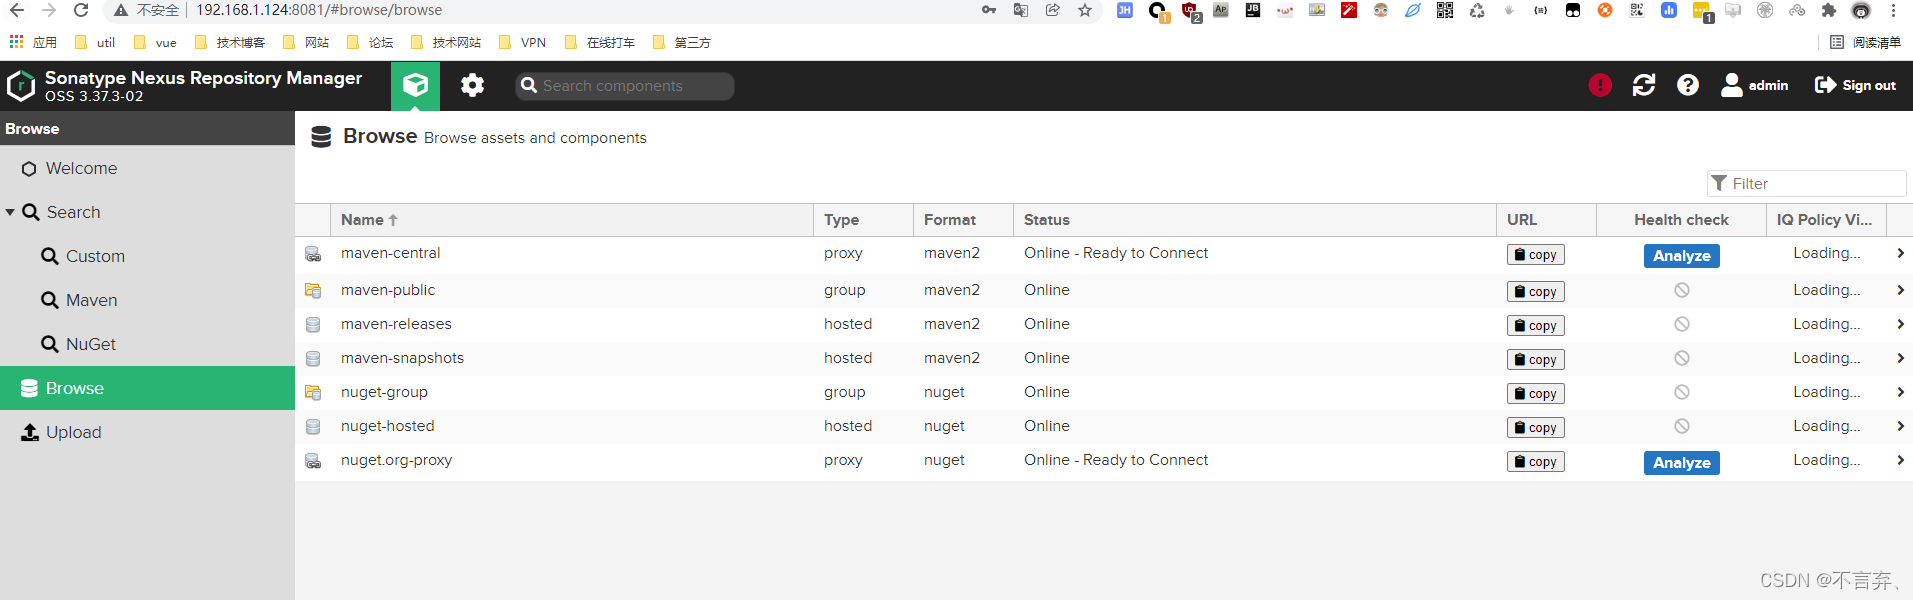Image resolution: width=1913 pixels, height=600 pixels.
Task: Expand the nuget-group row chevron
Action: coord(1900,392)
